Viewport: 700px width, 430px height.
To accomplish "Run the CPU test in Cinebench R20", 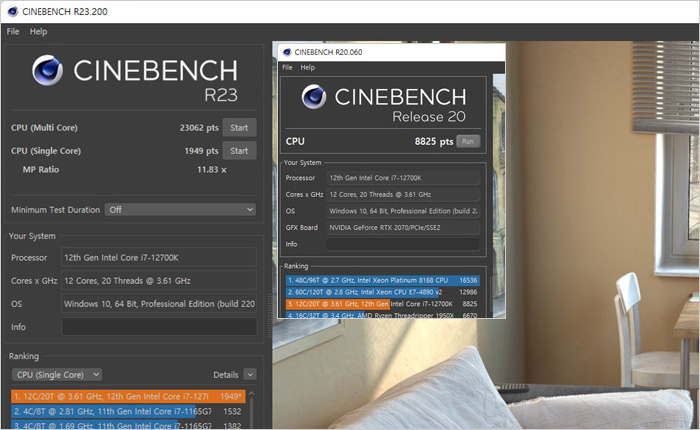I will click(x=468, y=141).
